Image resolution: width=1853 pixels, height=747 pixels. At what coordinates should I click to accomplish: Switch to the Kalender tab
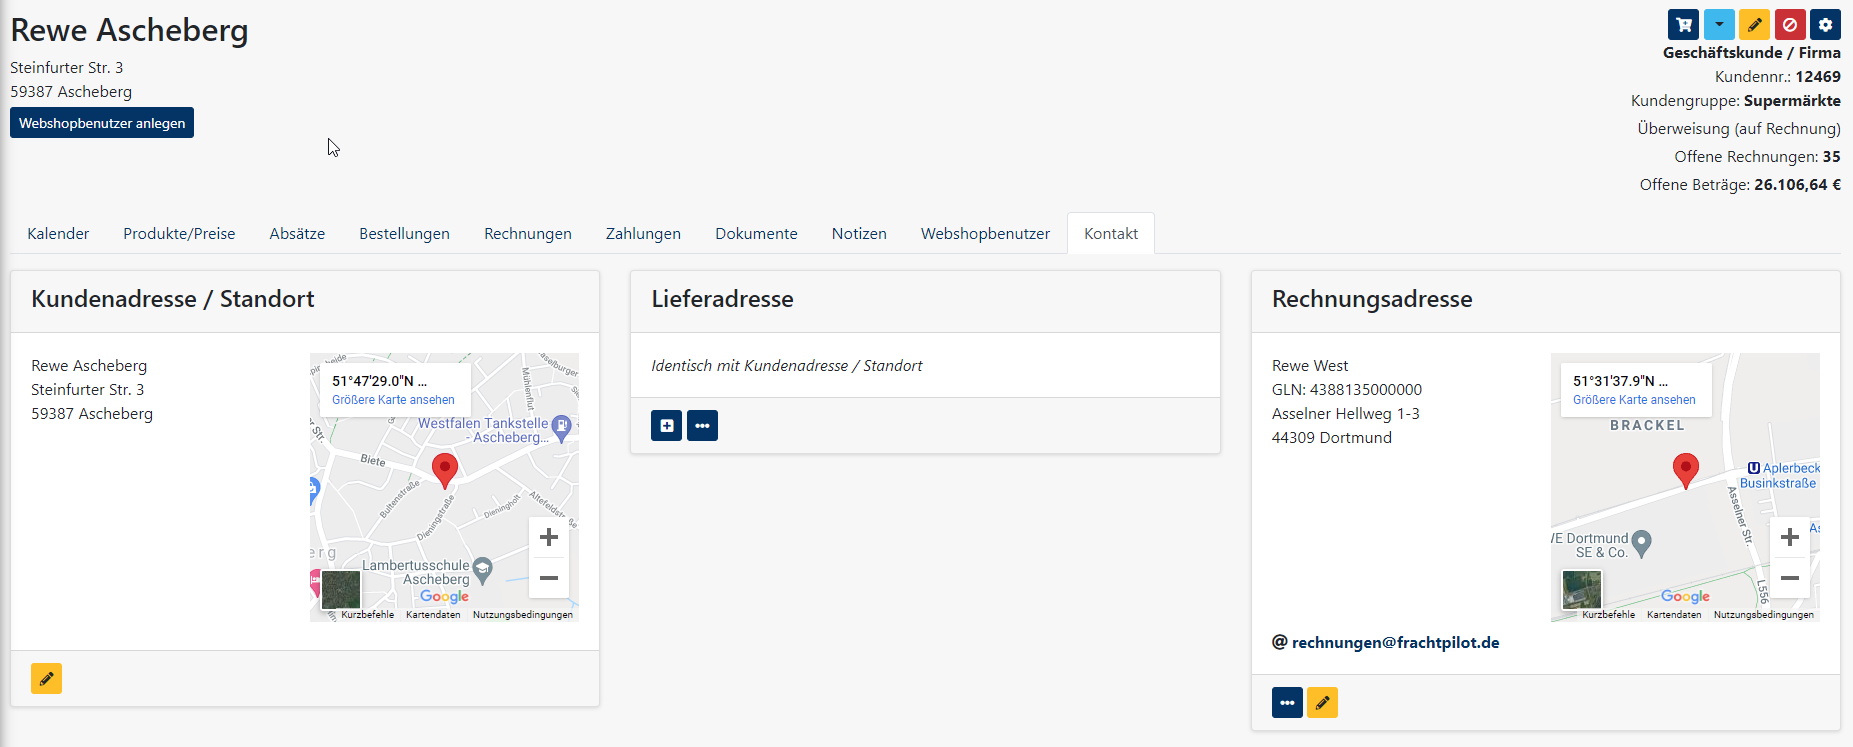tap(58, 233)
